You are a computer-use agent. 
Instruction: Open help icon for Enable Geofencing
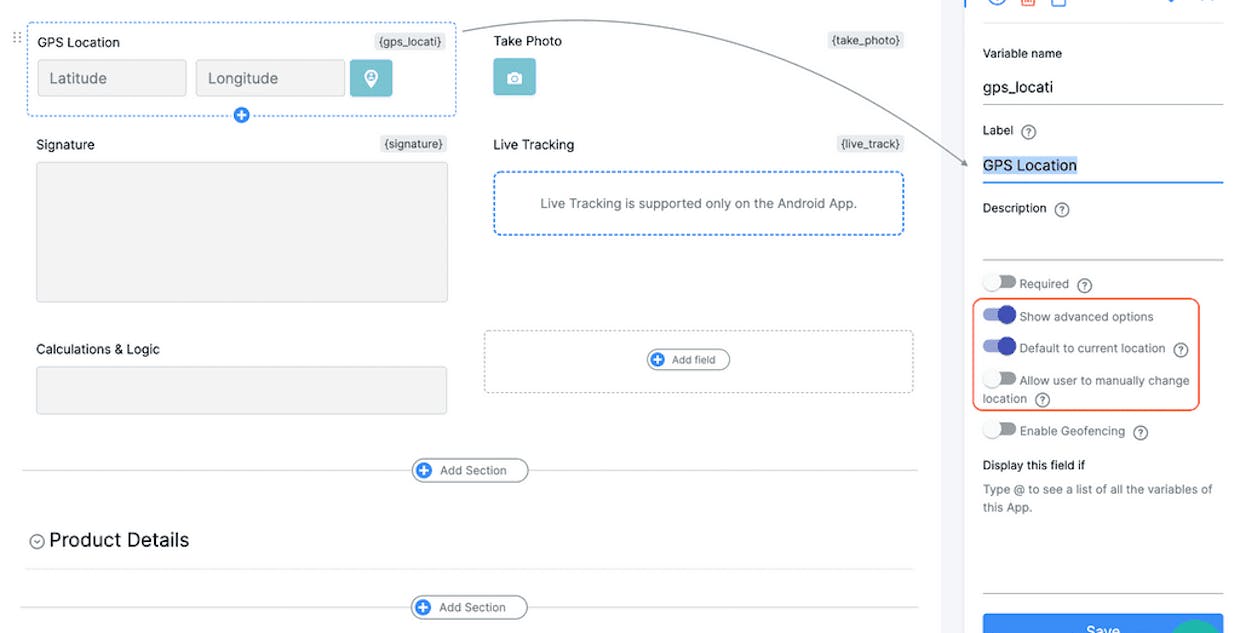pyautogui.click(x=1141, y=433)
